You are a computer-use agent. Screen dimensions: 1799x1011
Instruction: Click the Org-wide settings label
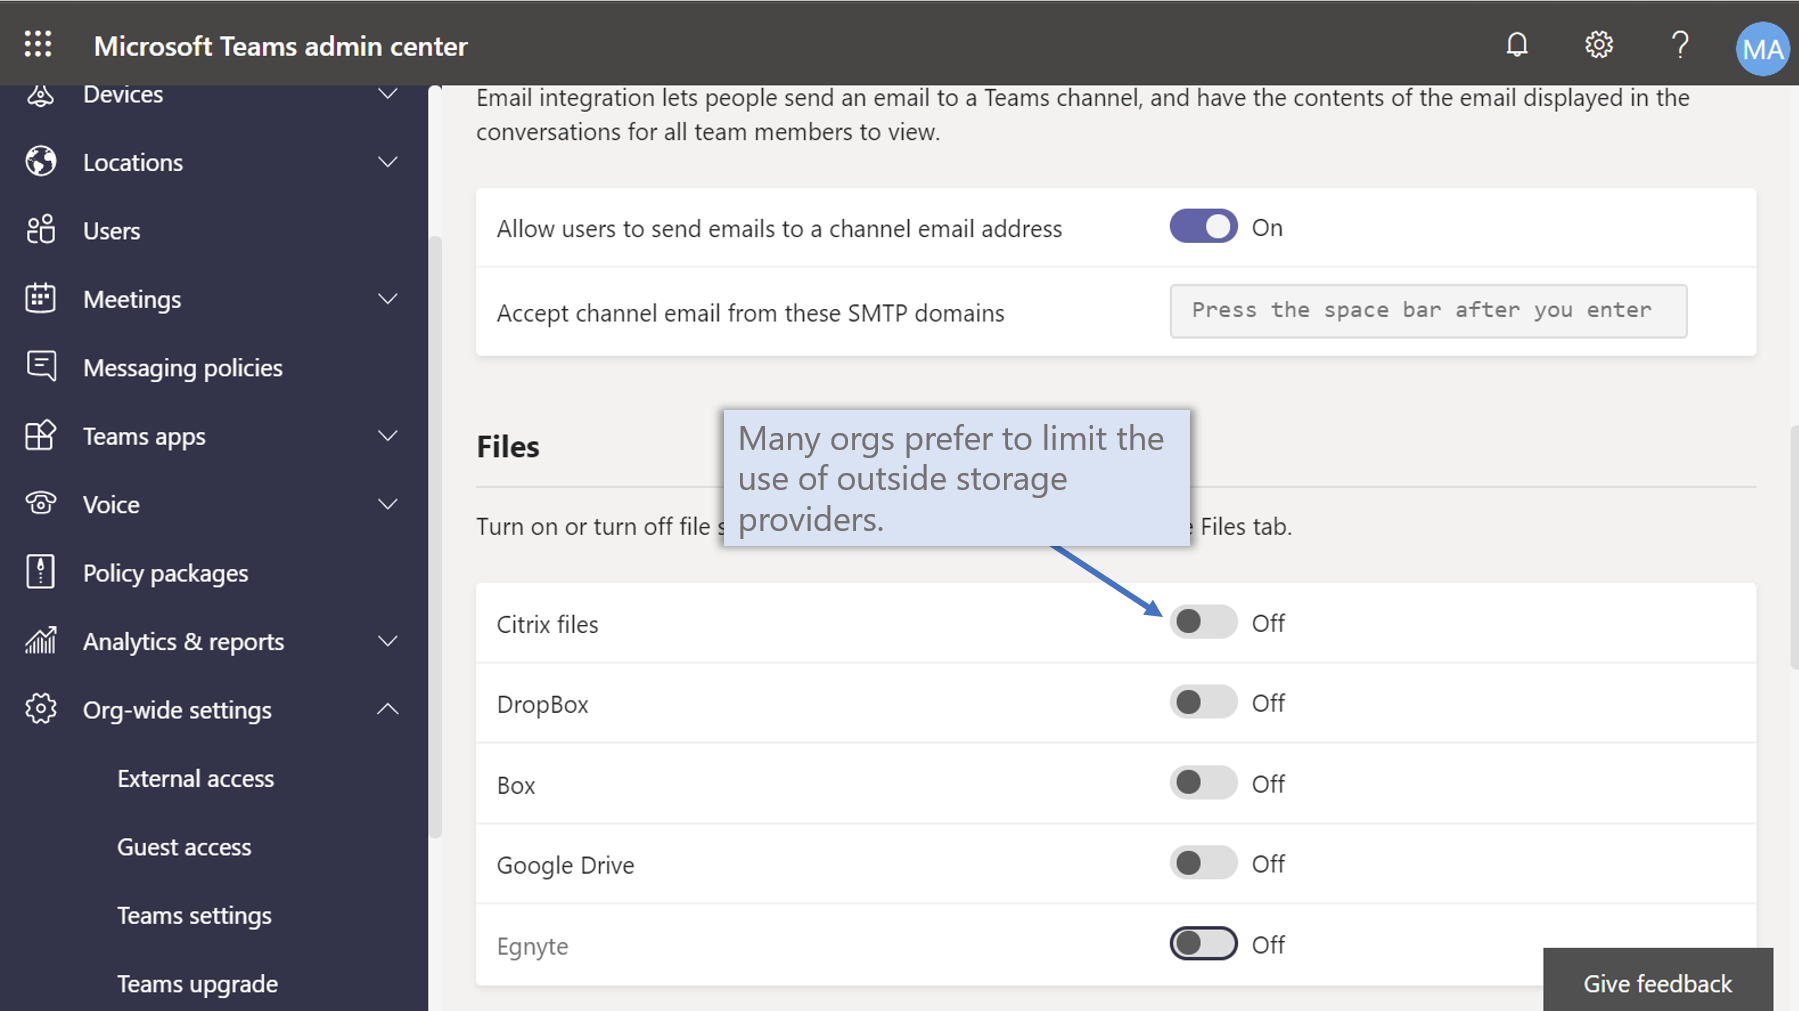177,710
